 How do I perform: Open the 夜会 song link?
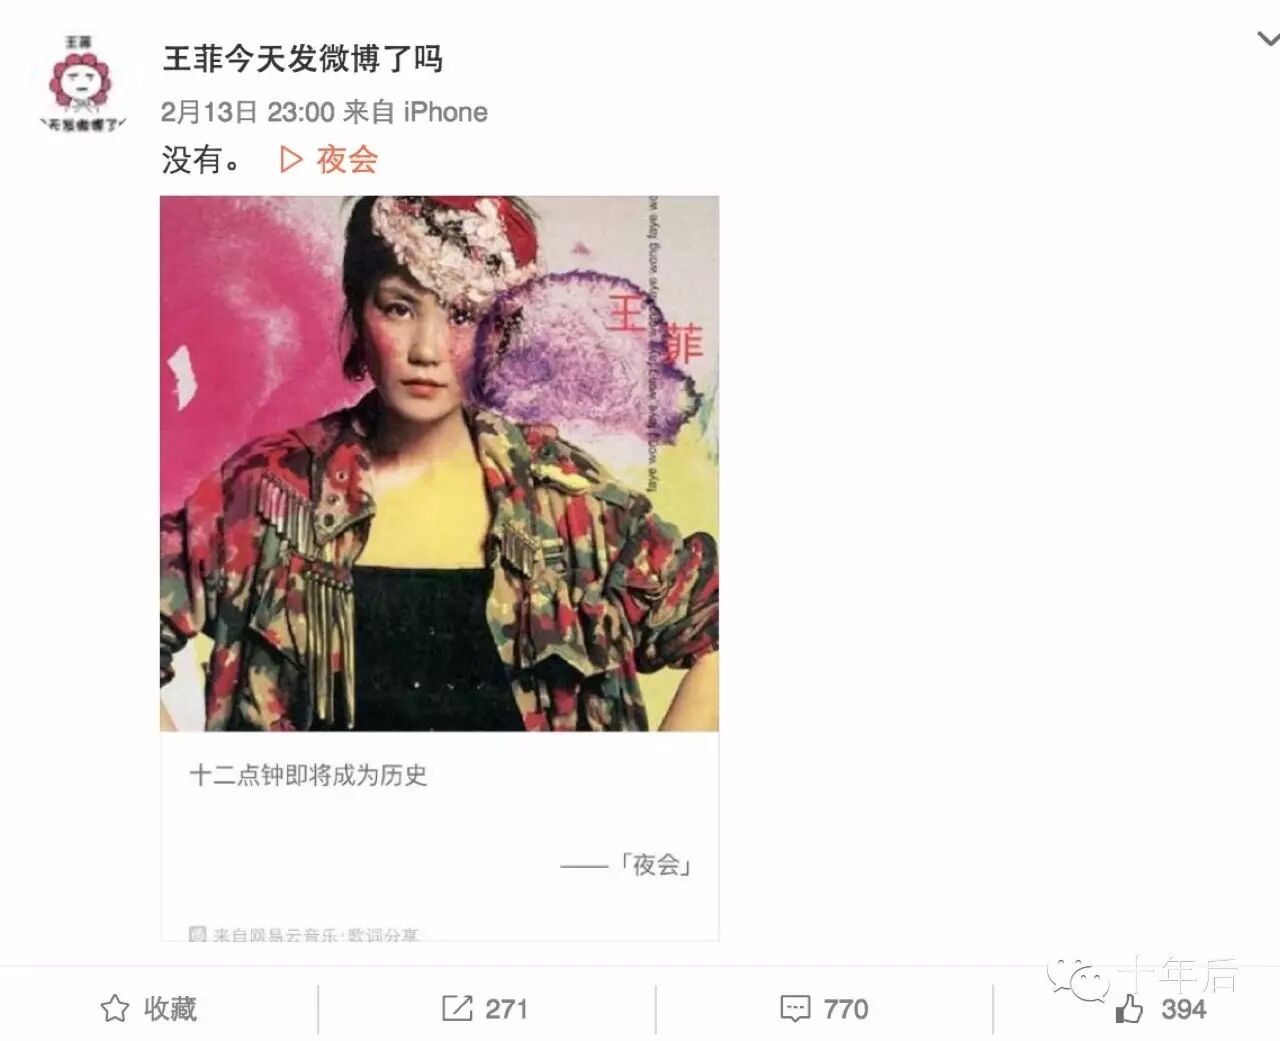pos(347,160)
